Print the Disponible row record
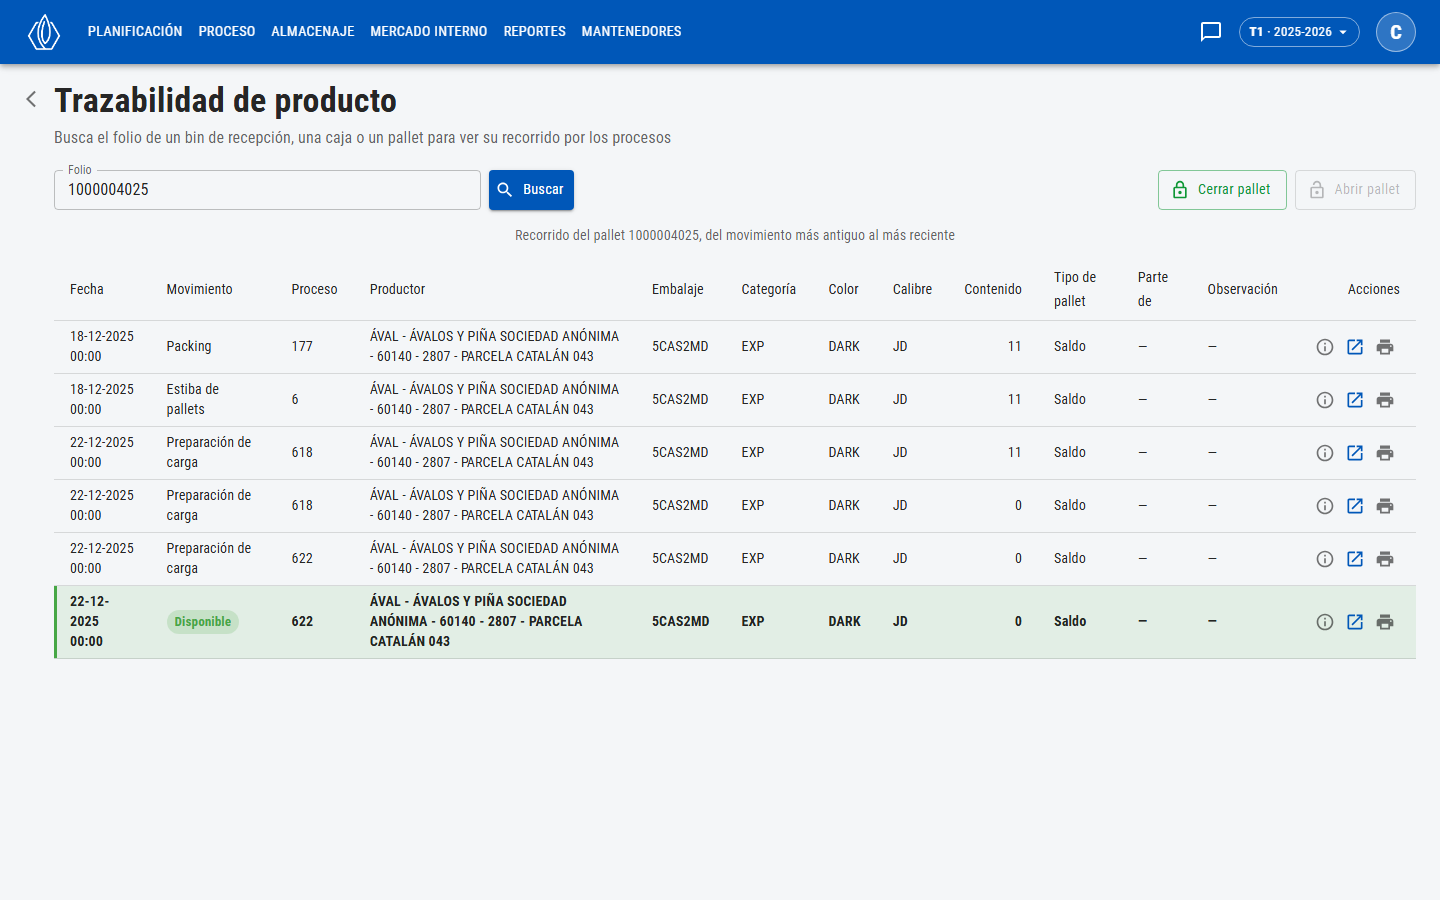This screenshot has height=900, width=1440. 1385,622
